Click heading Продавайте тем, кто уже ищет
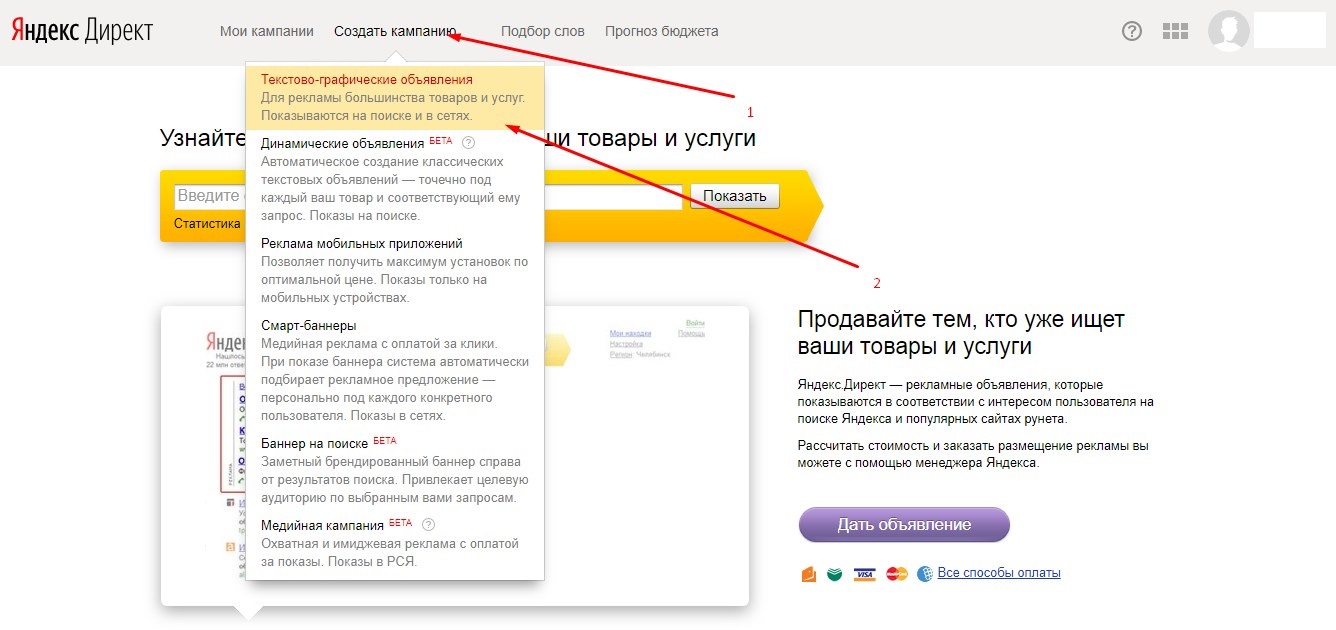Image resolution: width=1336 pixels, height=630 pixels. tap(962, 333)
